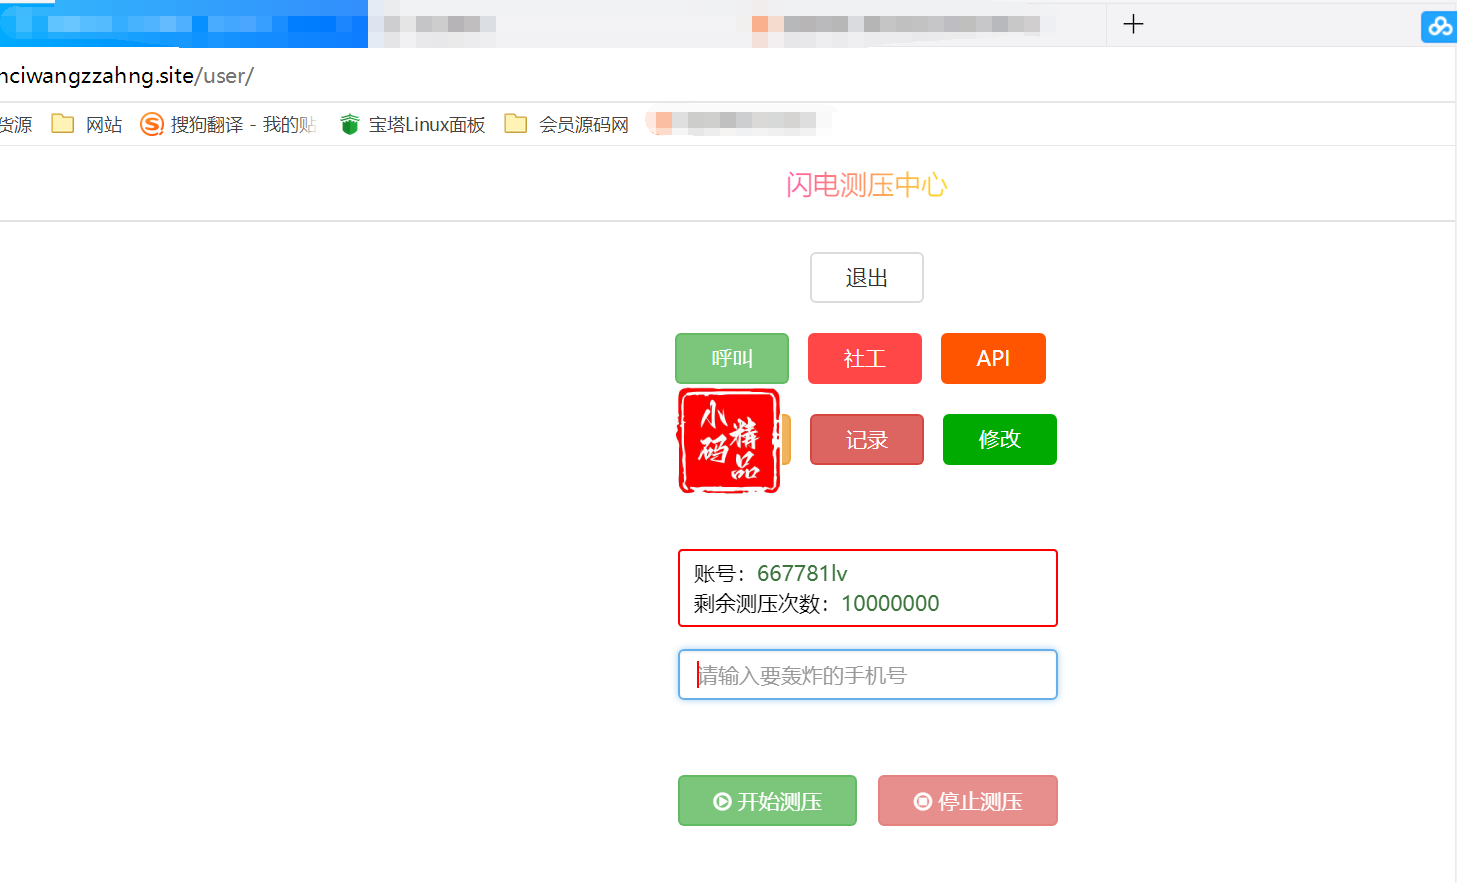This screenshot has width=1457, height=883.
Task: Focus the phone number input field
Action: pyautogui.click(x=868, y=675)
